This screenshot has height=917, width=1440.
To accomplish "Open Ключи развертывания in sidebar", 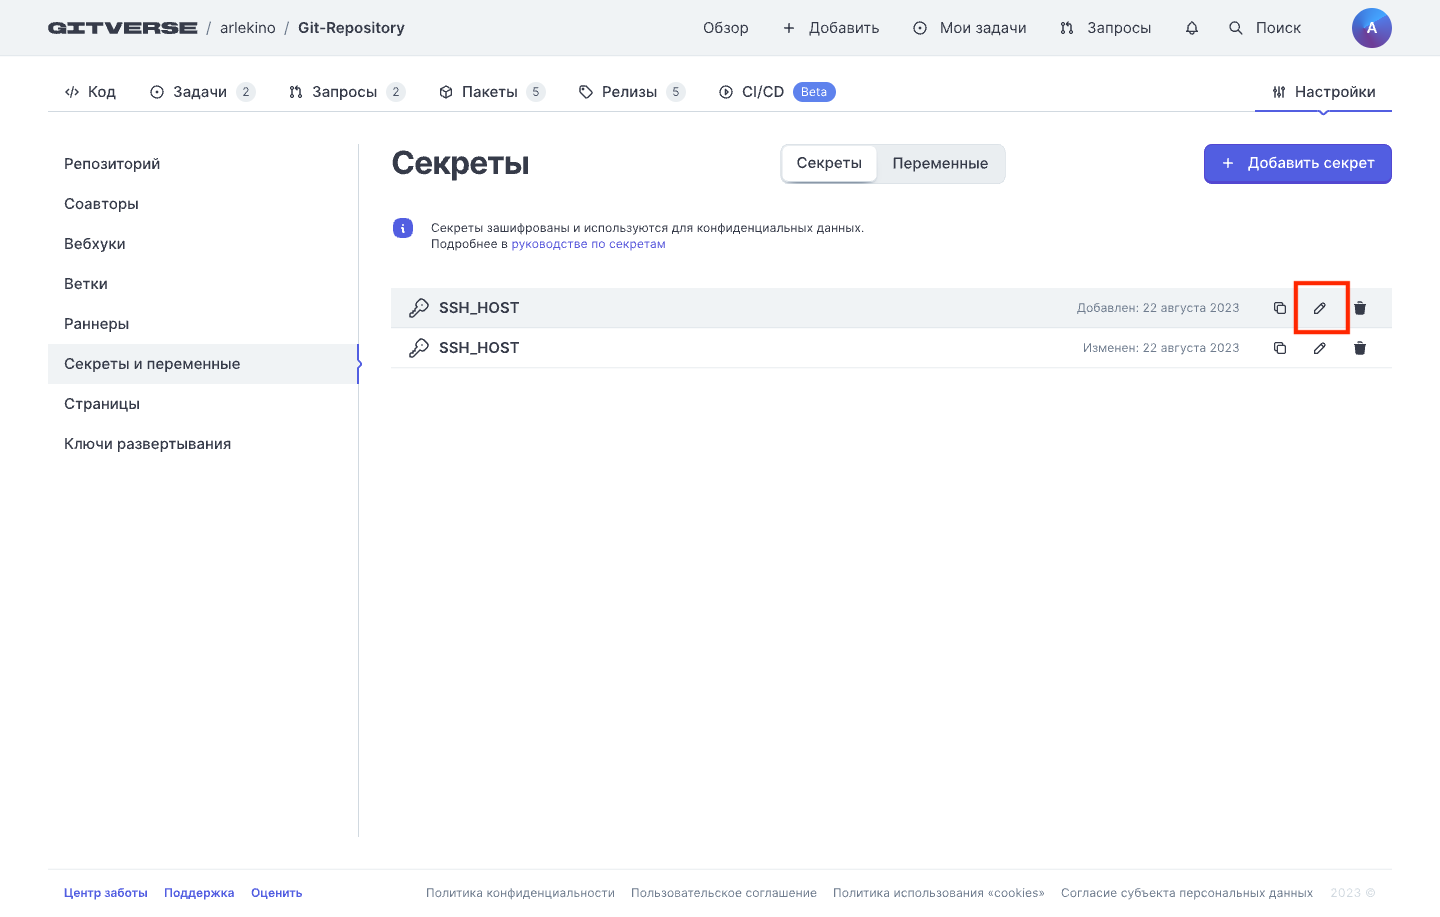I will 148,444.
